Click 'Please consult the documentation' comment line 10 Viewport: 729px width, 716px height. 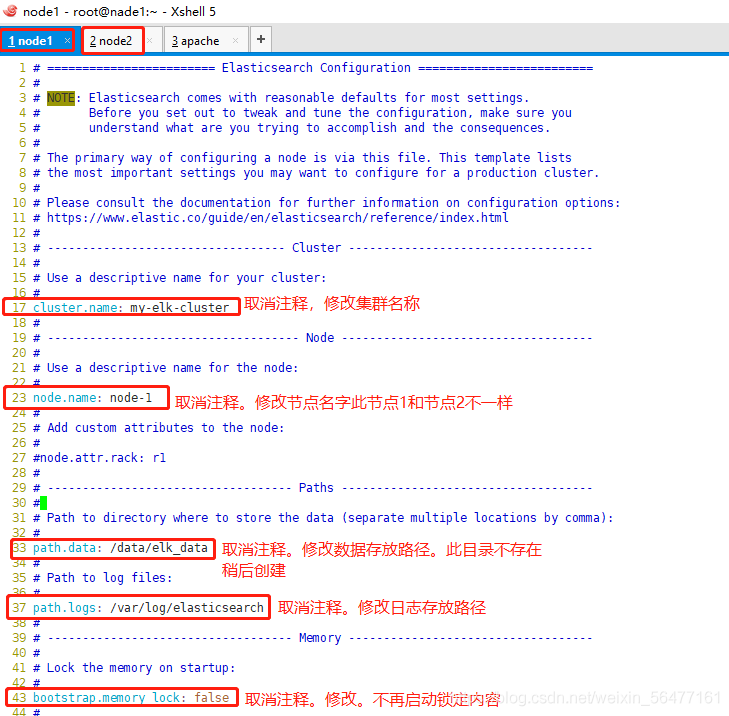(333, 203)
